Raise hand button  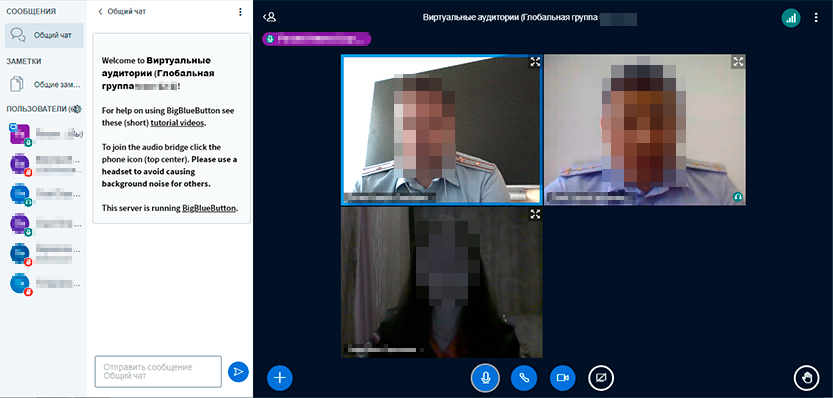click(806, 378)
